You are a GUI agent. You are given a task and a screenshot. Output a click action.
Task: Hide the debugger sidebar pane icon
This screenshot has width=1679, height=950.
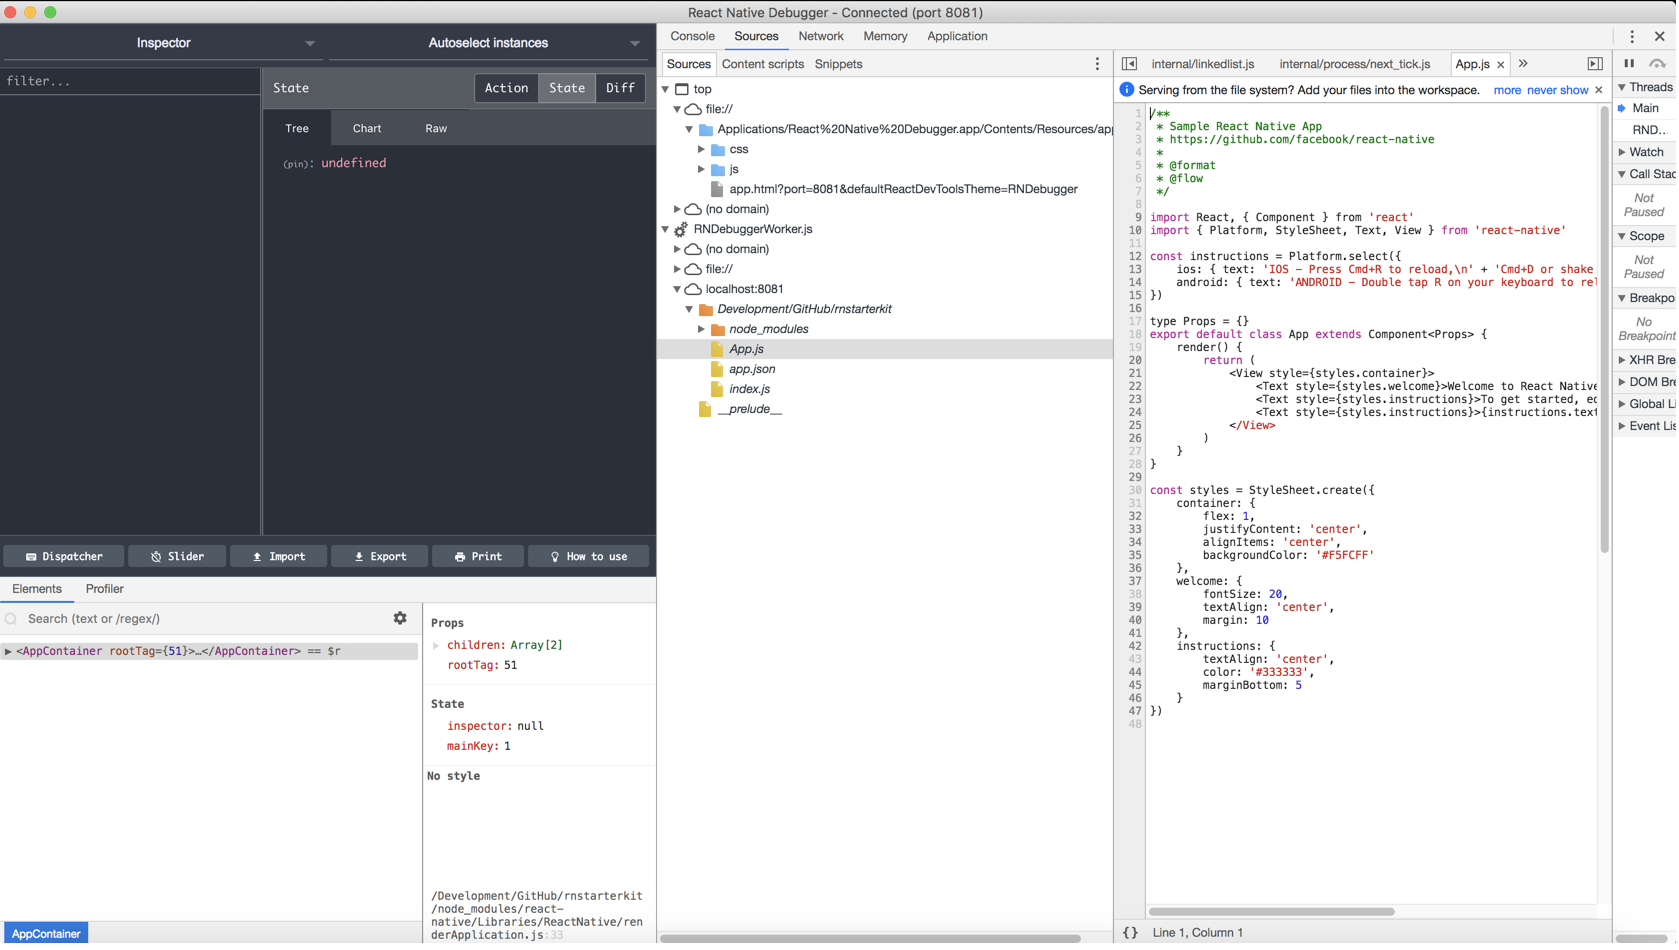(1595, 64)
